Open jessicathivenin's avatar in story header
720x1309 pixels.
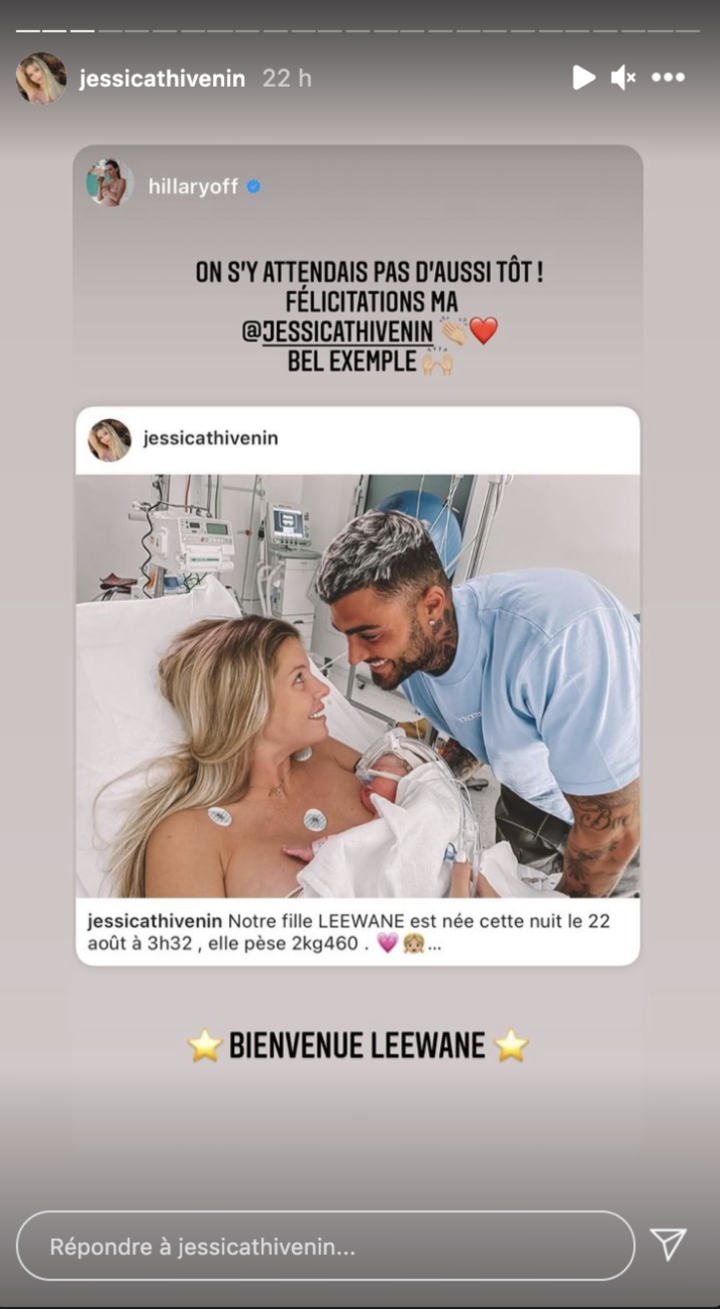(41, 78)
